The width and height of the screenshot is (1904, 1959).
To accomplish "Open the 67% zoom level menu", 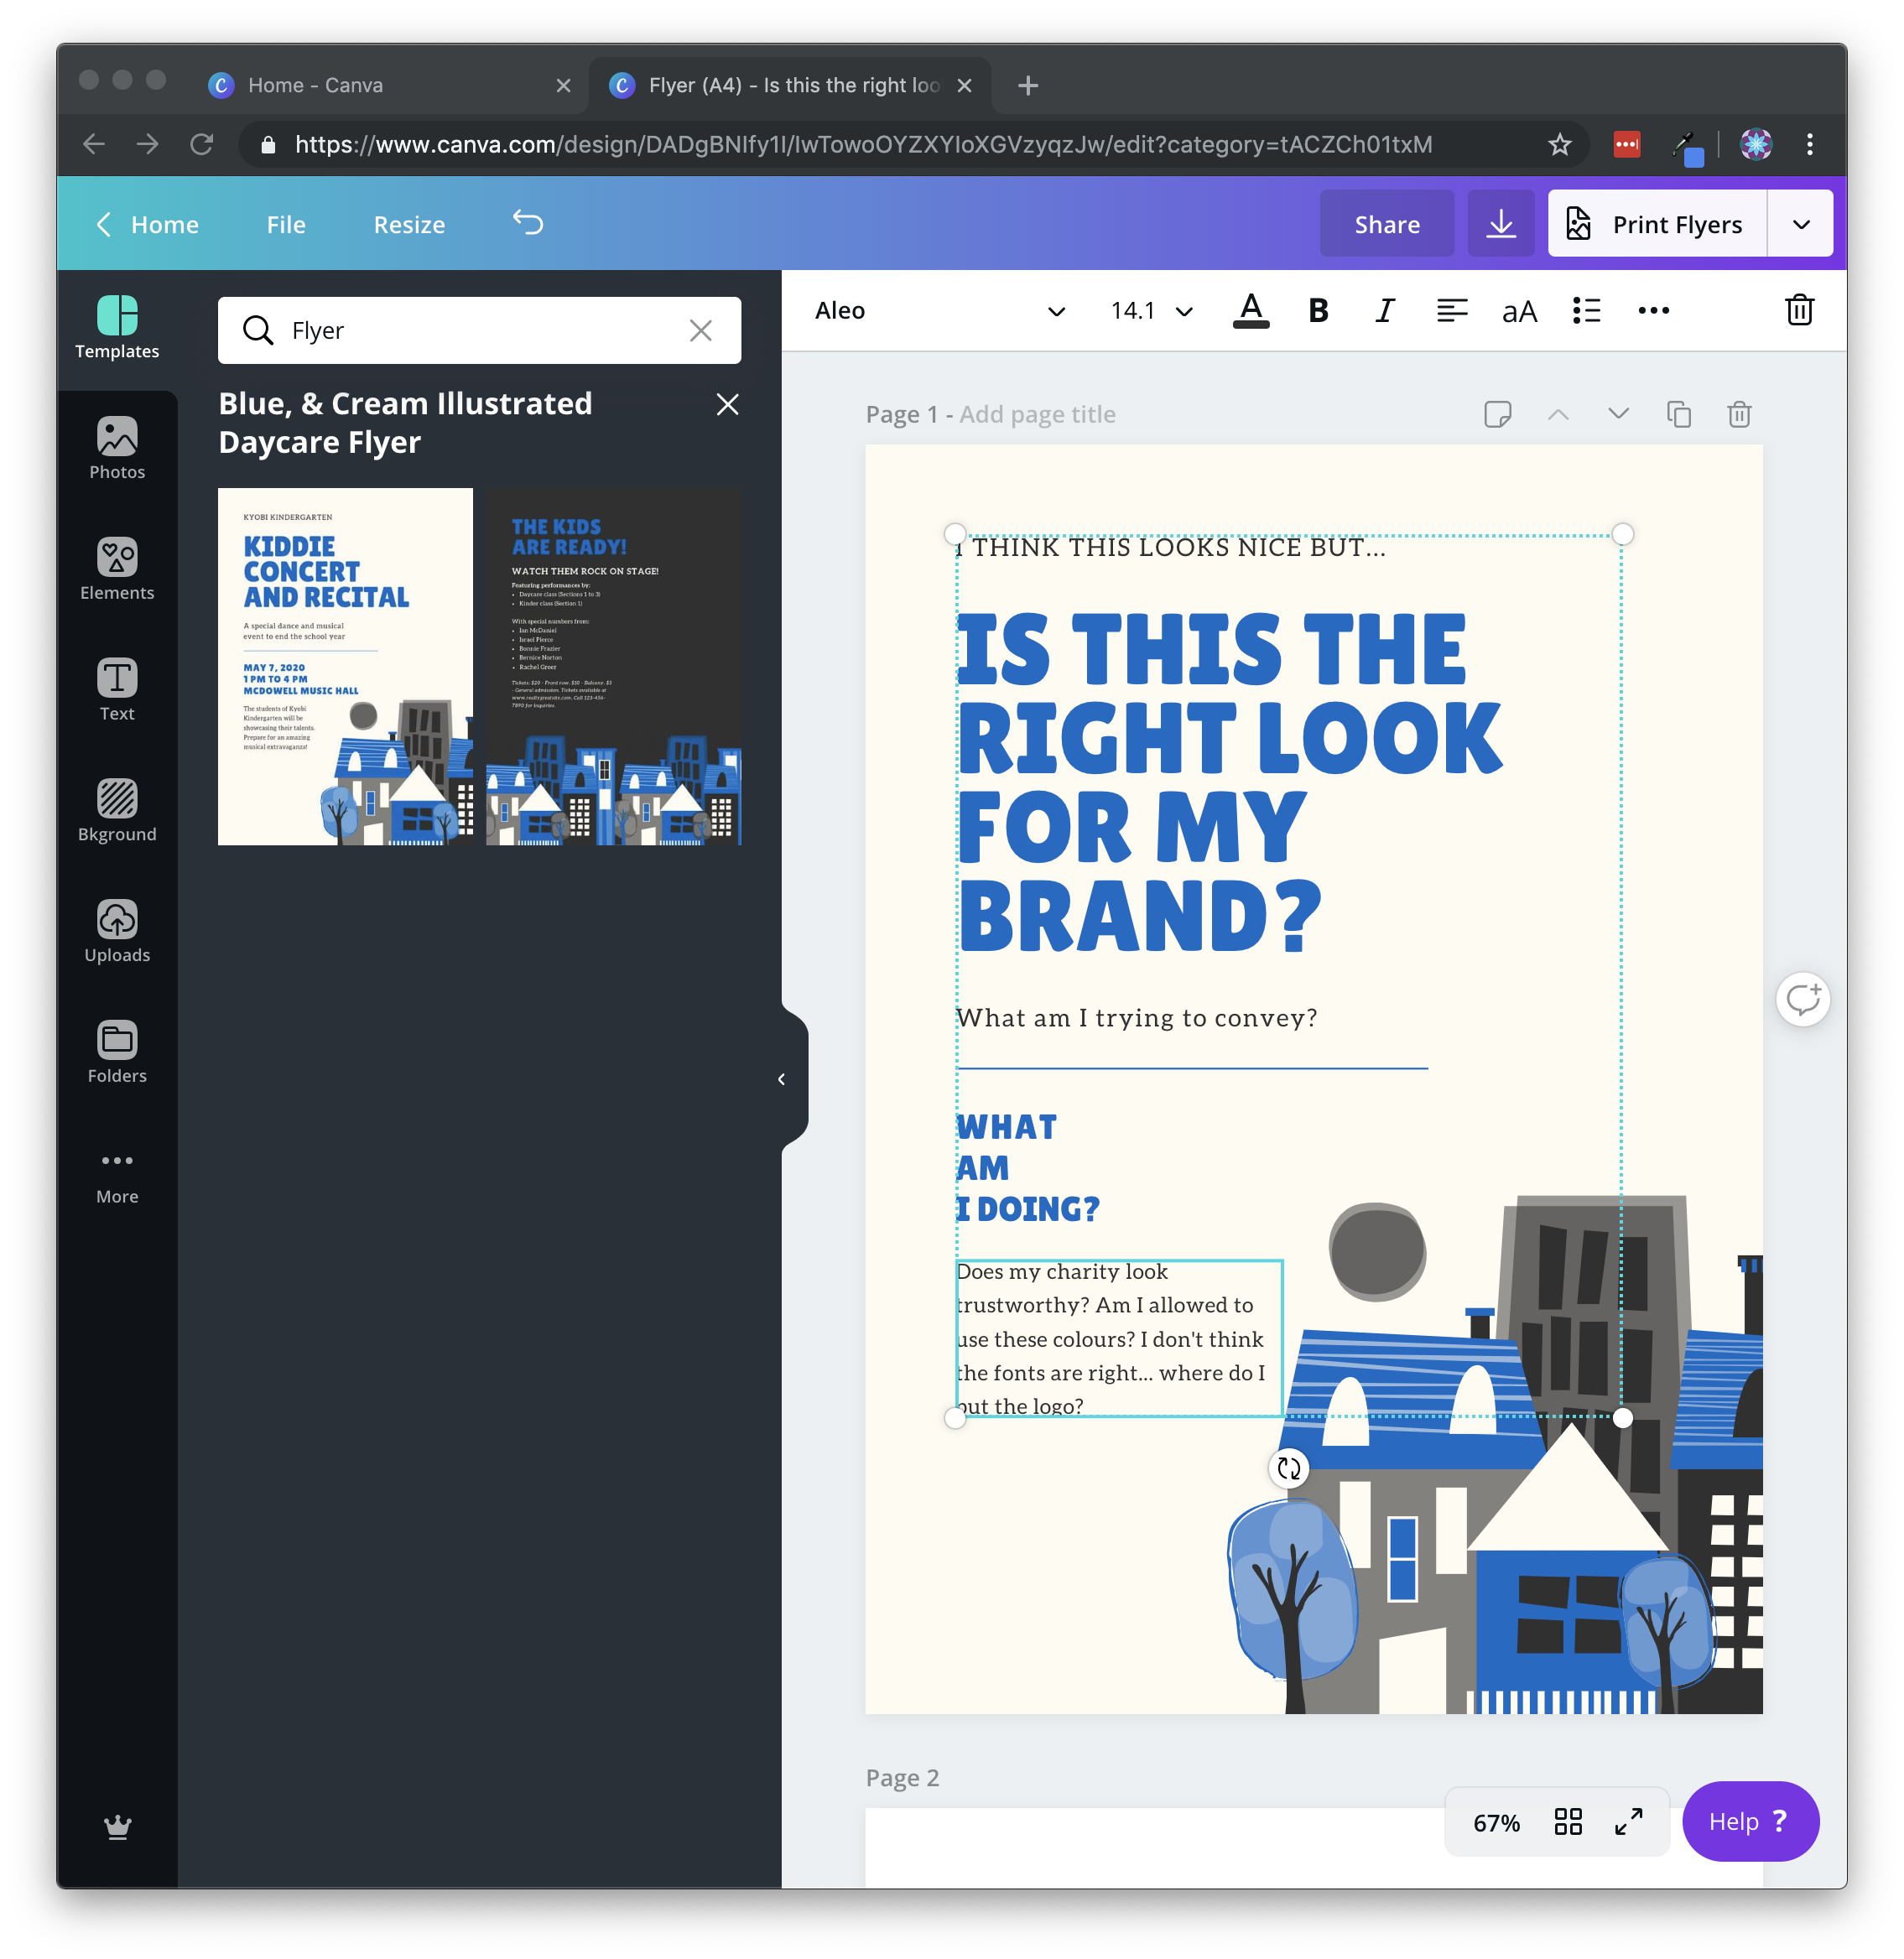I will (x=1496, y=1822).
